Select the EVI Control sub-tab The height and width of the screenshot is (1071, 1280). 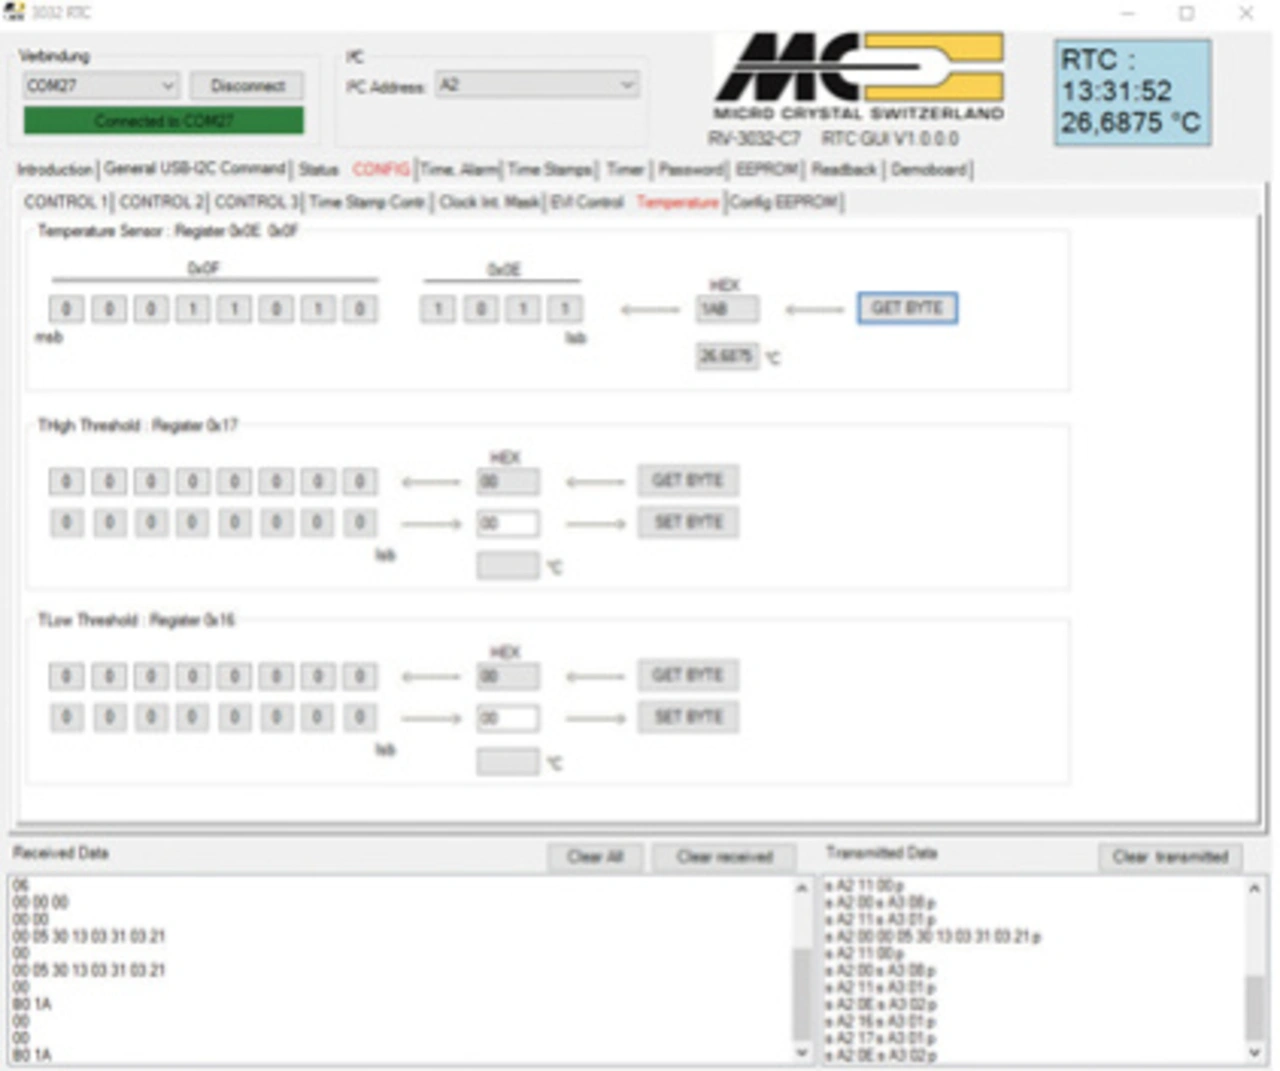[587, 202]
